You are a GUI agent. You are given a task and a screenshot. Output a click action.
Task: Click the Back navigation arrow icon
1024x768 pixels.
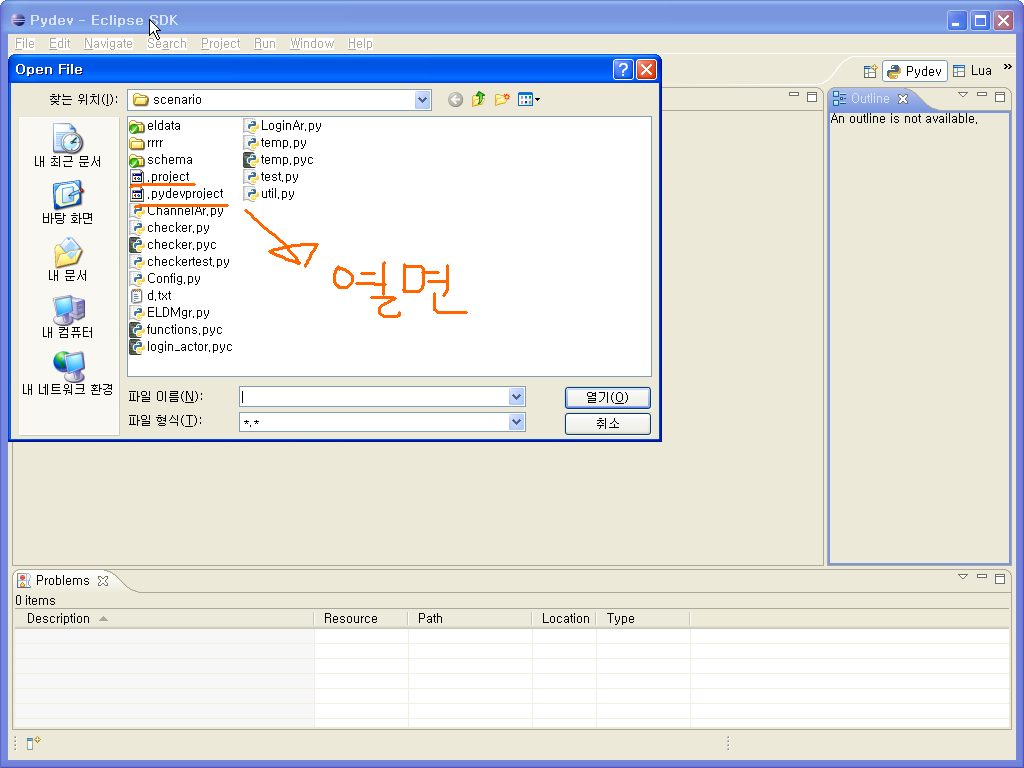pyautogui.click(x=455, y=99)
